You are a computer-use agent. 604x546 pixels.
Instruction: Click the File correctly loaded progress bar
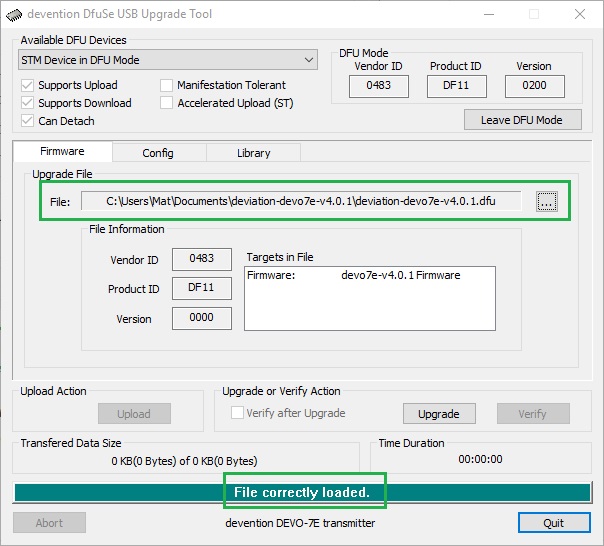[x=302, y=493]
